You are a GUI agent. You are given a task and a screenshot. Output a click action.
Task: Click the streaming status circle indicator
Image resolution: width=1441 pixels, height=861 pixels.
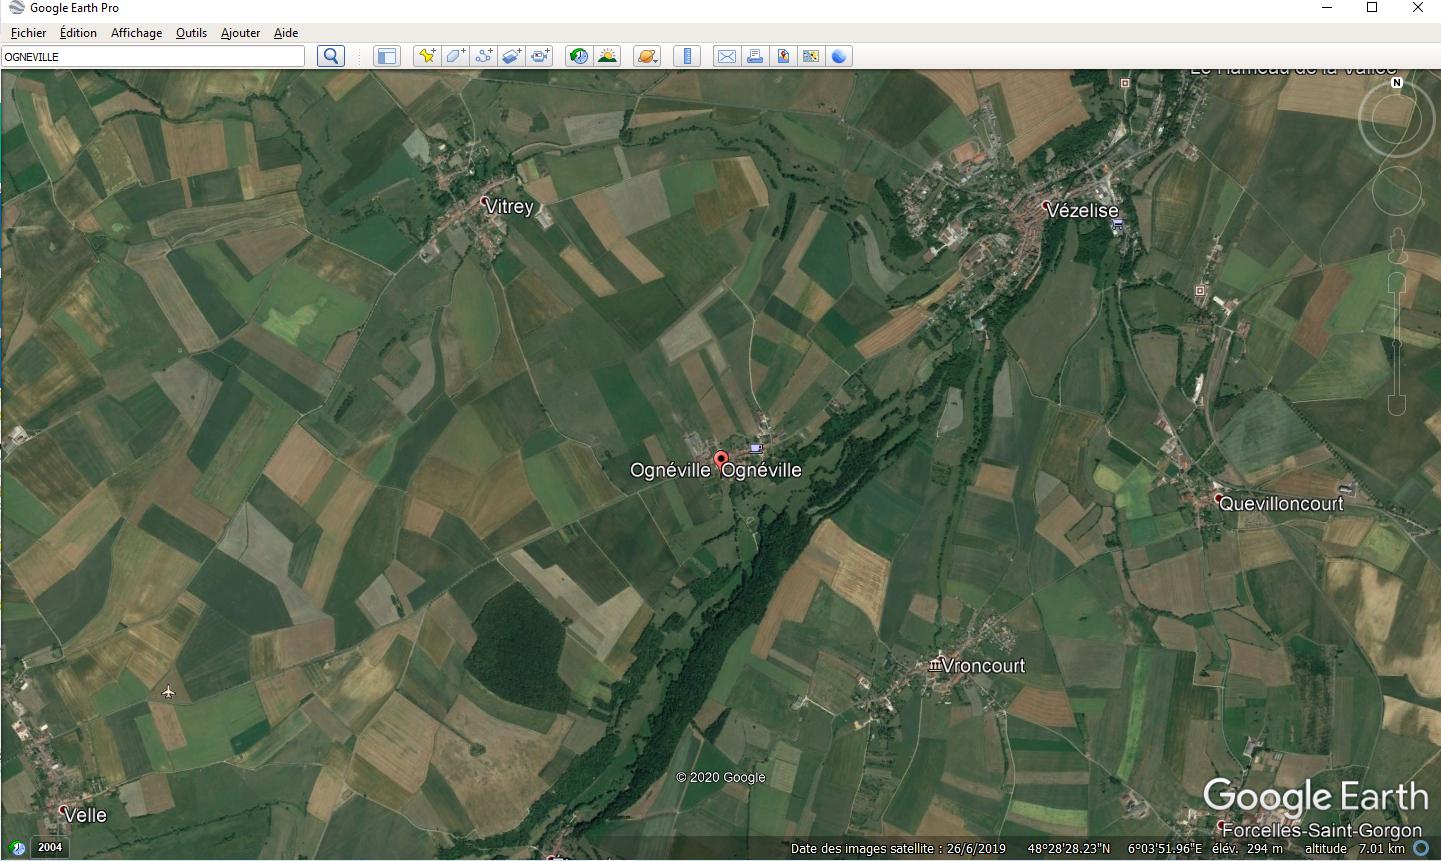tap(1421, 848)
